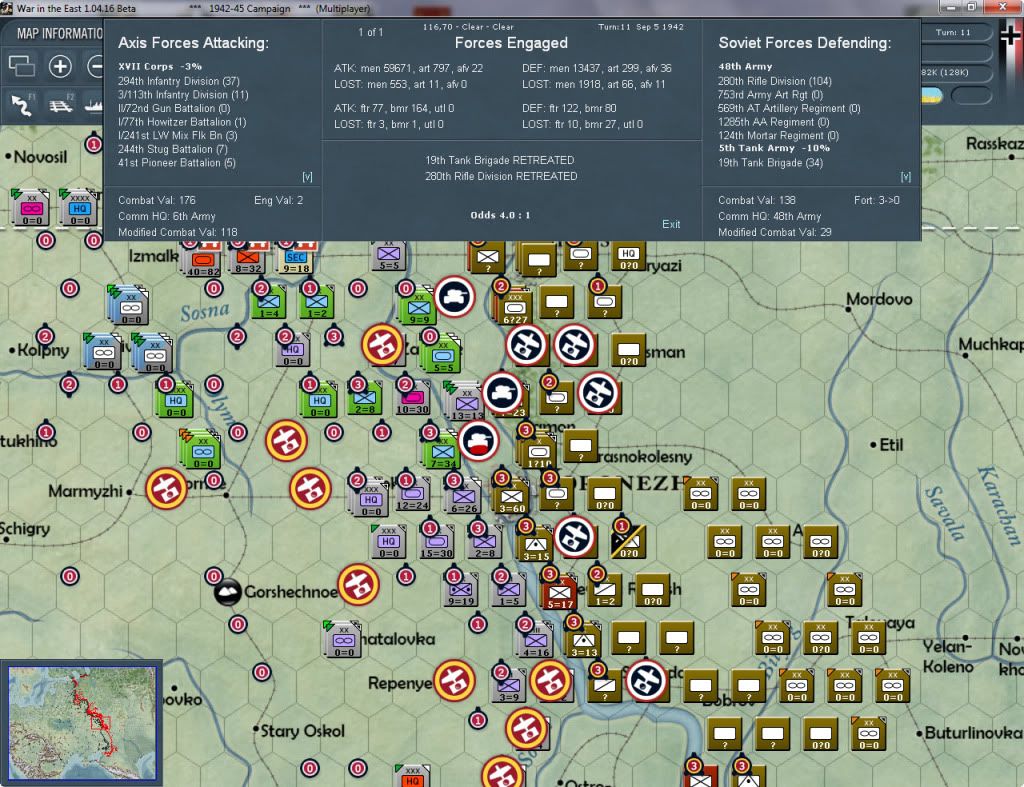Select the Soviet 3=60 unit counter

pyautogui.click(x=512, y=497)
